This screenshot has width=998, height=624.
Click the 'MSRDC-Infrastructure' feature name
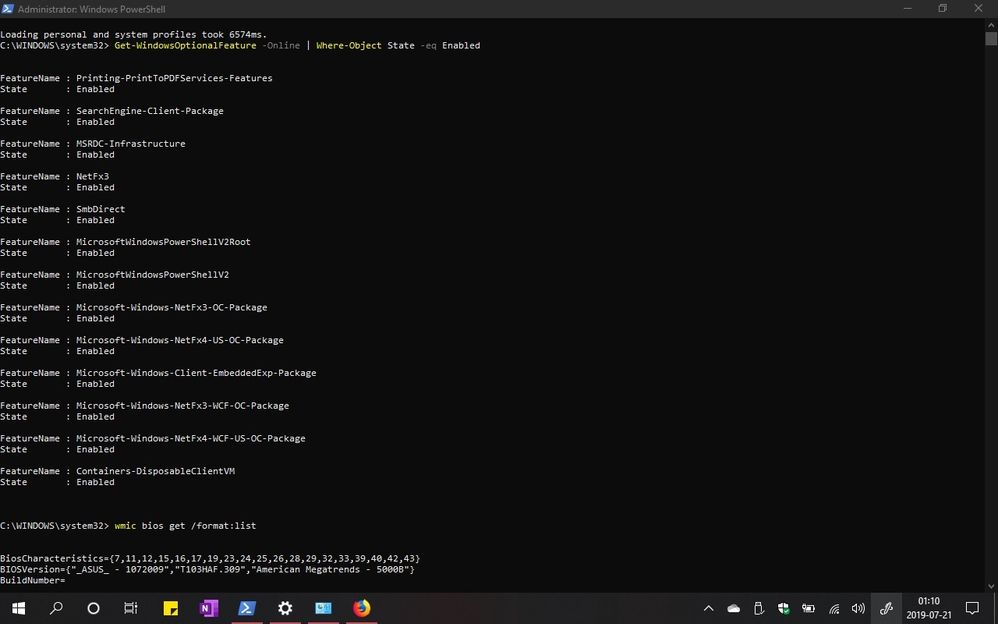131,144
